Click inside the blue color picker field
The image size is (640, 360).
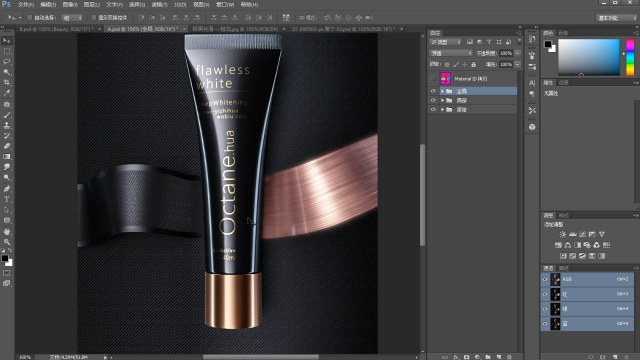[x=589, y=57]
